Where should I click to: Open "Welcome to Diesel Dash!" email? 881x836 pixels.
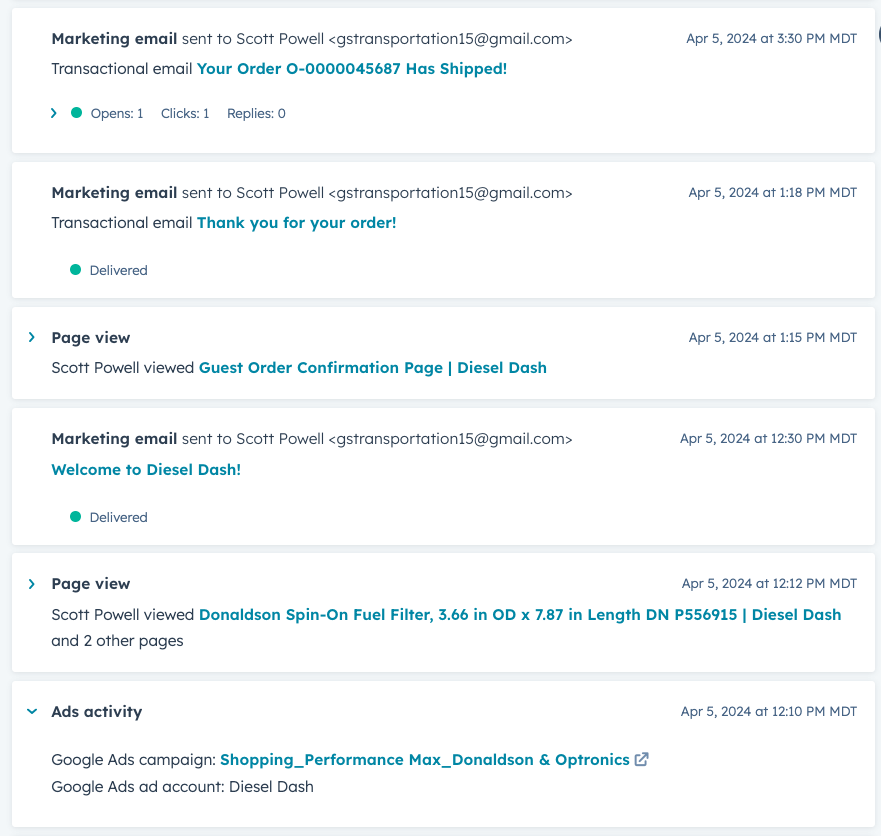[x=146, y=470]
